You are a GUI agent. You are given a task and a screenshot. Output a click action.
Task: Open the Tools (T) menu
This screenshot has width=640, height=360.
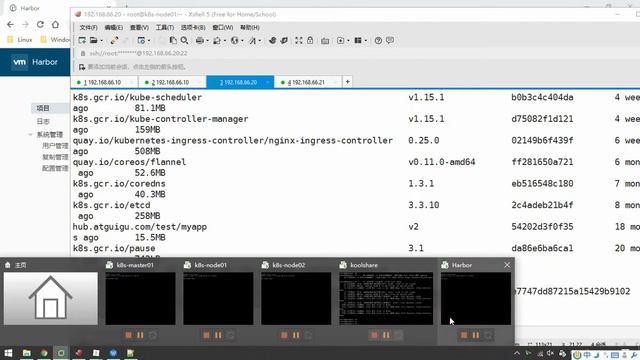tap(164, 27)
